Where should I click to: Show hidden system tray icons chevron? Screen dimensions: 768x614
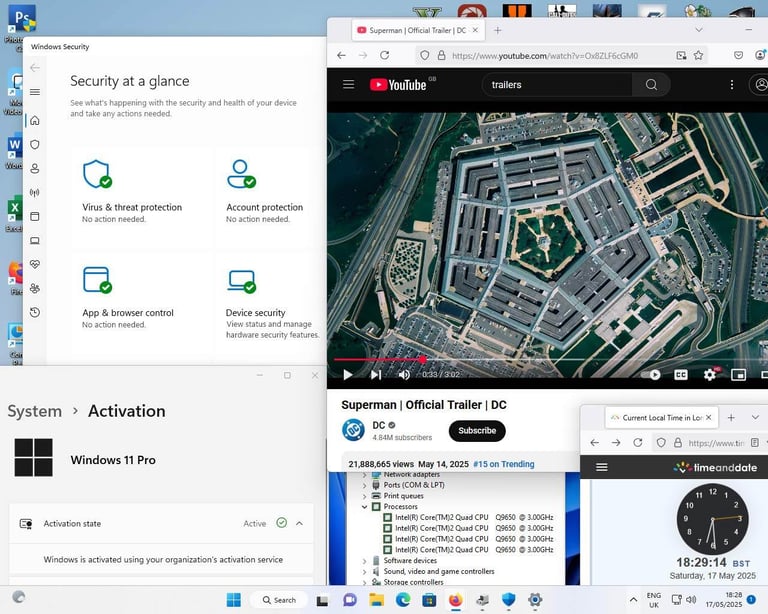(633, 600)
